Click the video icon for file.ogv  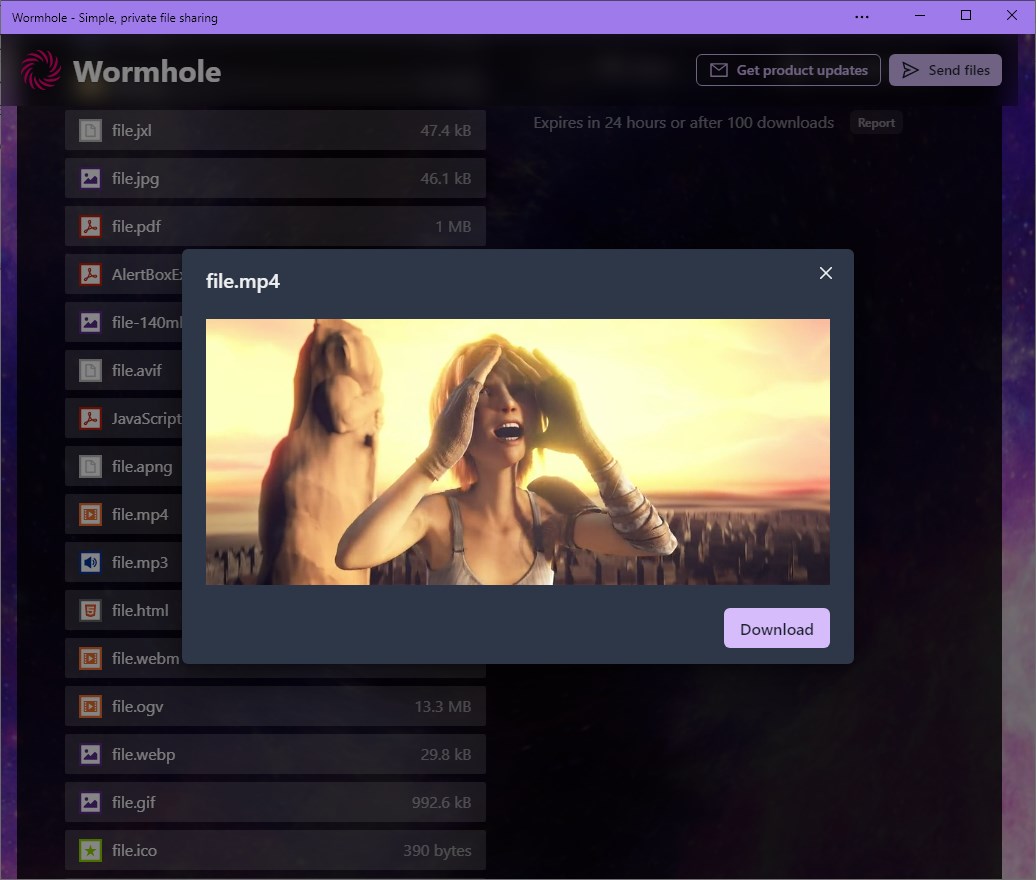point(91,706)
